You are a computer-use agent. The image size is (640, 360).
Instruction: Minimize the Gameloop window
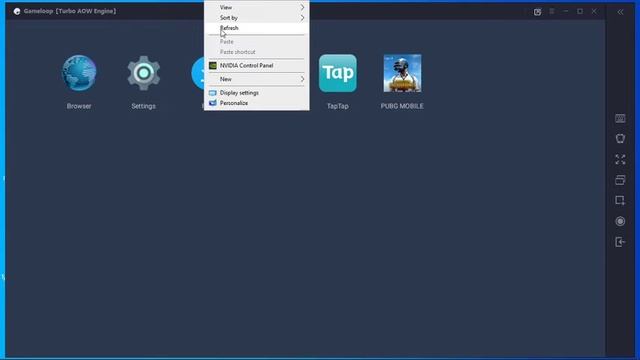(566, 11)
